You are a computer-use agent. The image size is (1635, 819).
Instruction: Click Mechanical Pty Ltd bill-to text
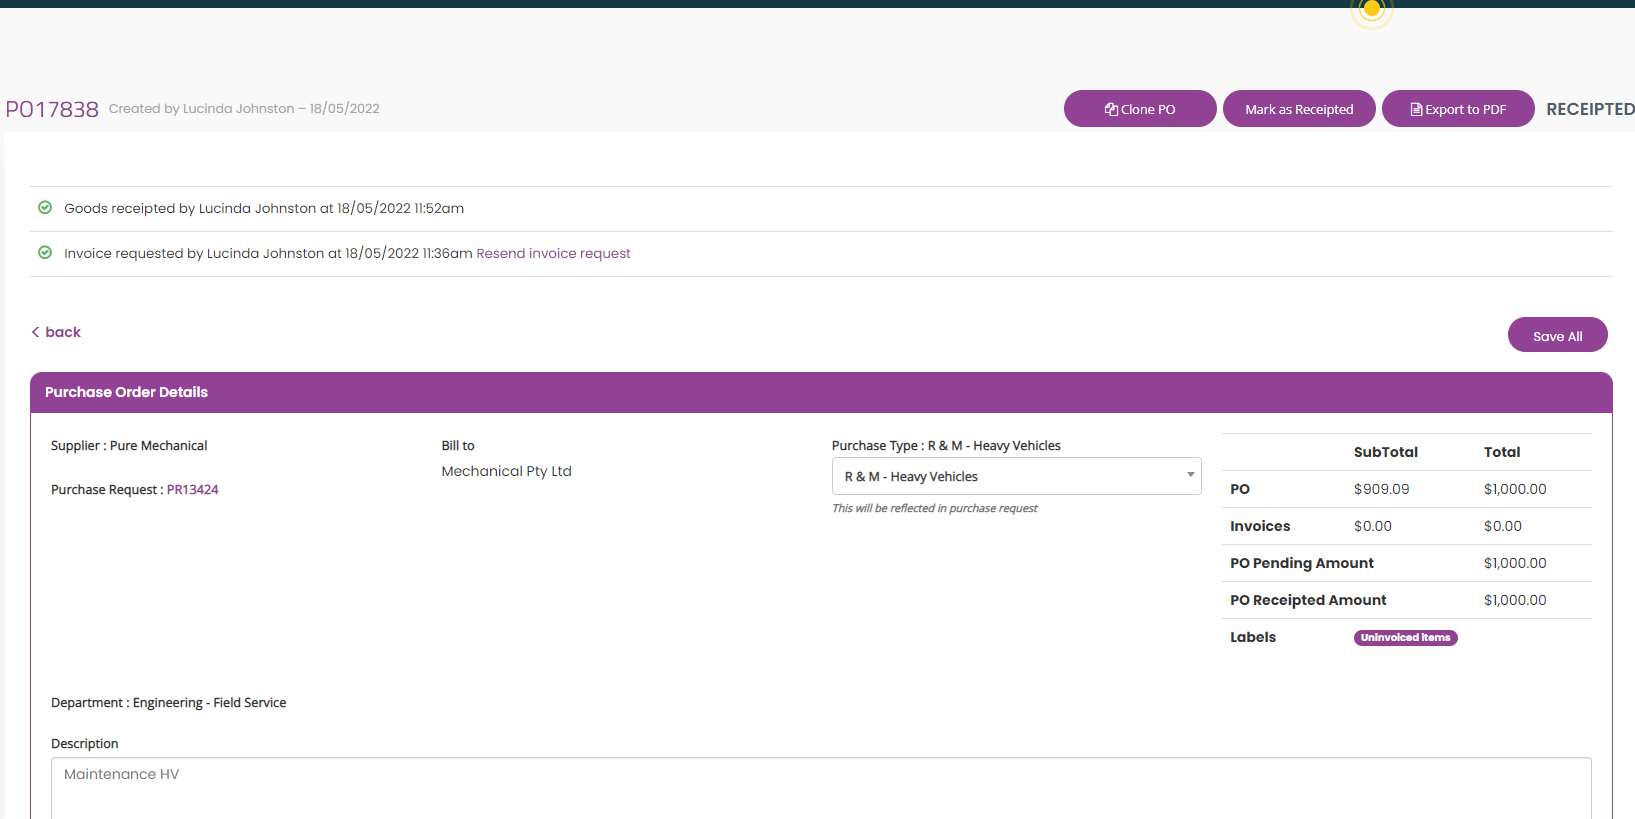tap(506, 471)
